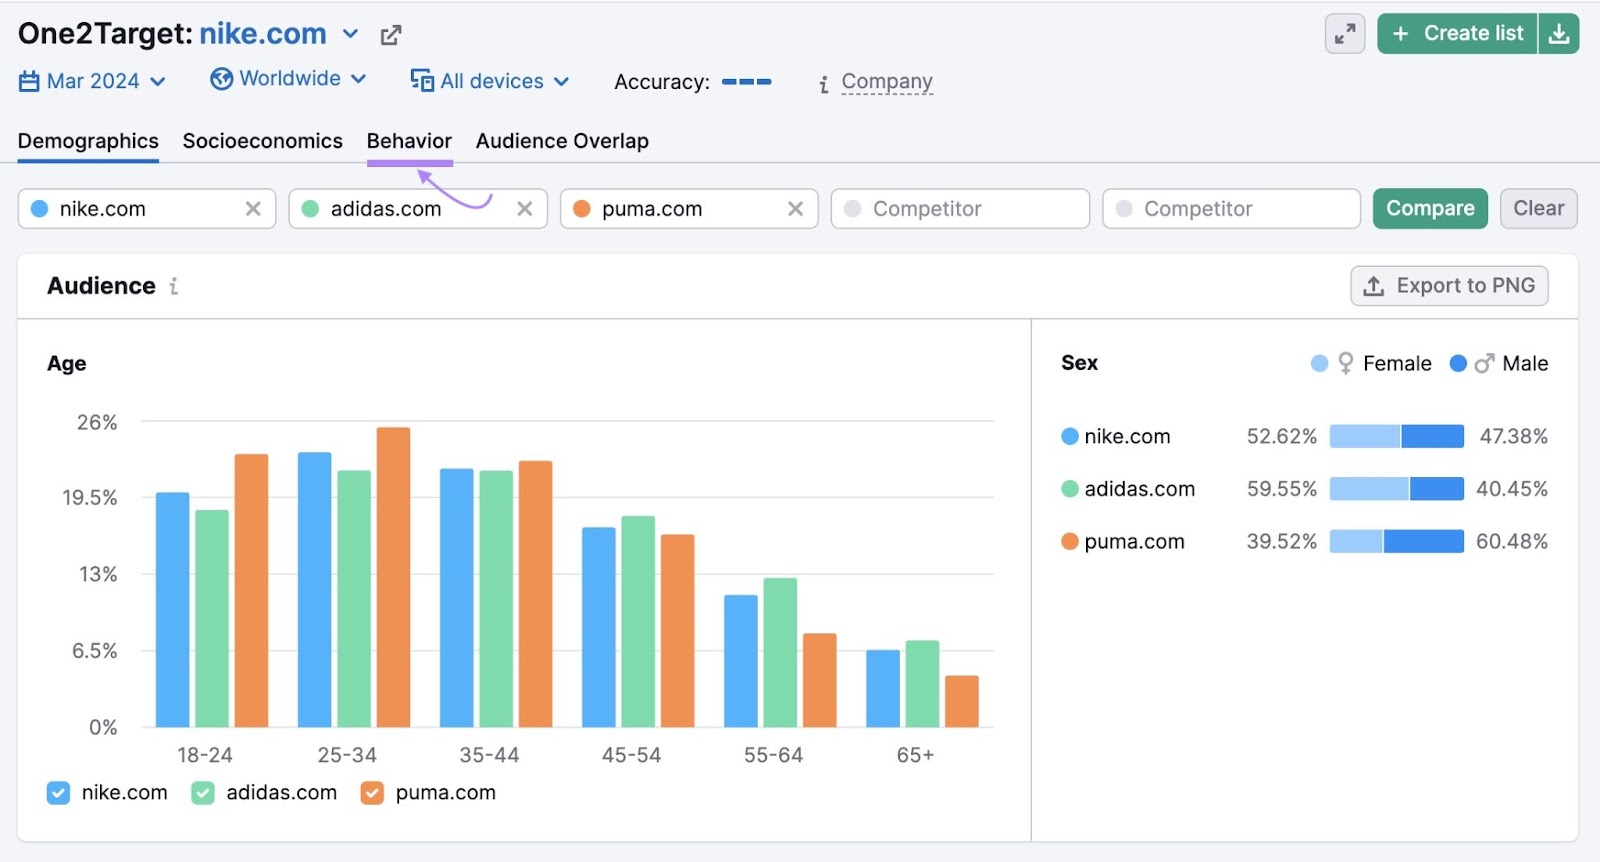This screenshot has height=862, width=1600.
Task: Click the adidas.com 59.55% female value
Action: click(1281, 489)
